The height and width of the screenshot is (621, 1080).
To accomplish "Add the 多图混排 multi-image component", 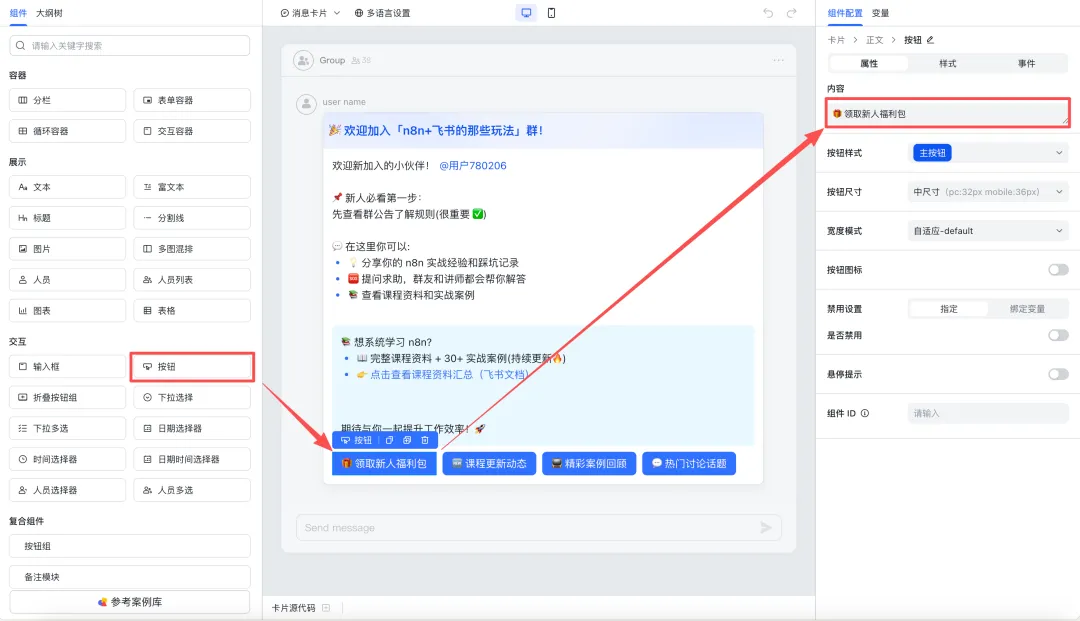I will click(x=192, y=249).
